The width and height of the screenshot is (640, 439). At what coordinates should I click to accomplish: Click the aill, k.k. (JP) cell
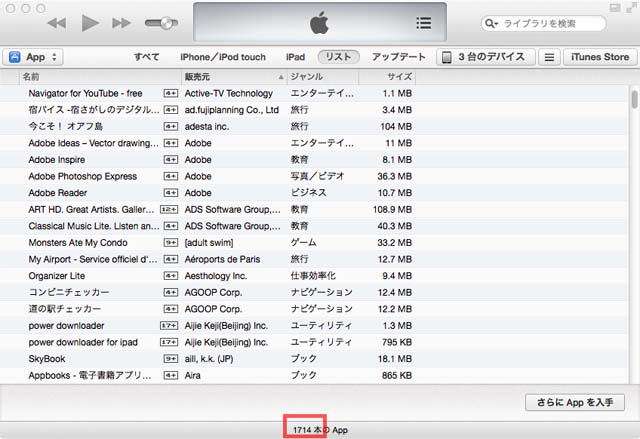point(209,359)
